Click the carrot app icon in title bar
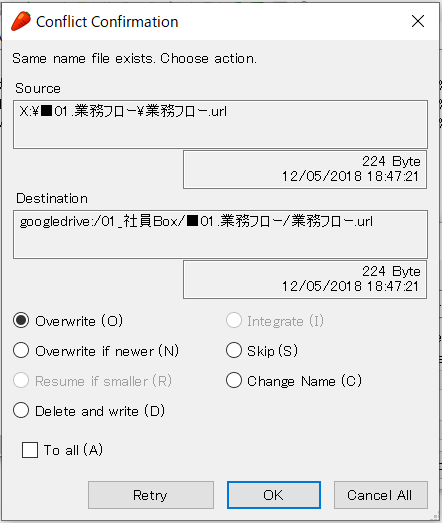 tap(21, 21)
